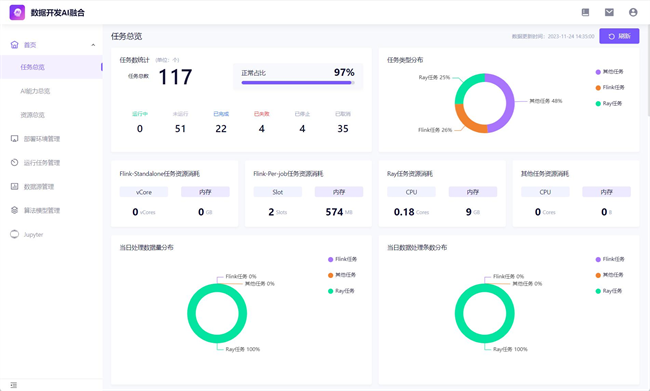Click the 正常占比 progress bar
Screen dimensions: 650x391
tap(298, 83)
